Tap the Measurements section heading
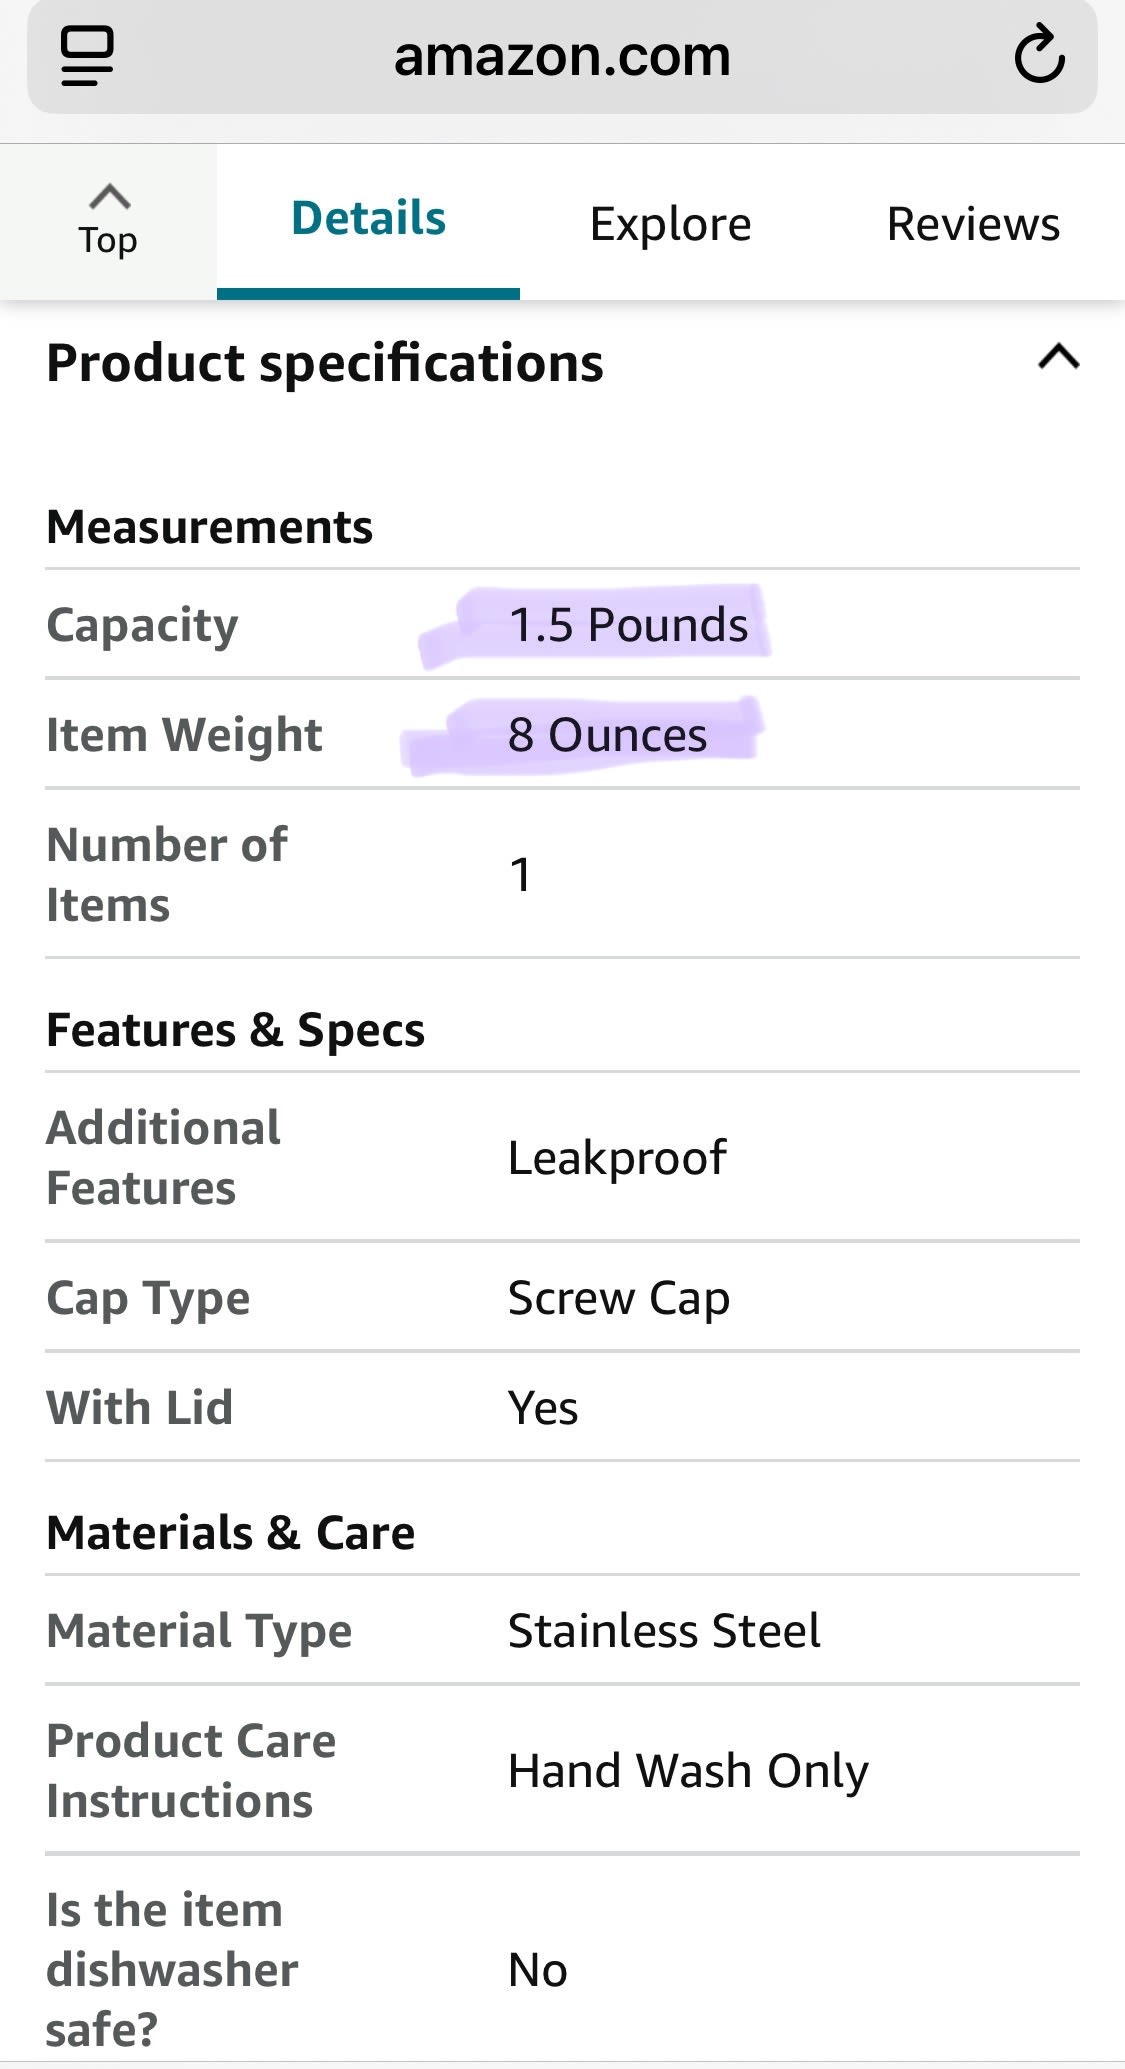Screen dimensions: 1125x2069 pos(209,527)
